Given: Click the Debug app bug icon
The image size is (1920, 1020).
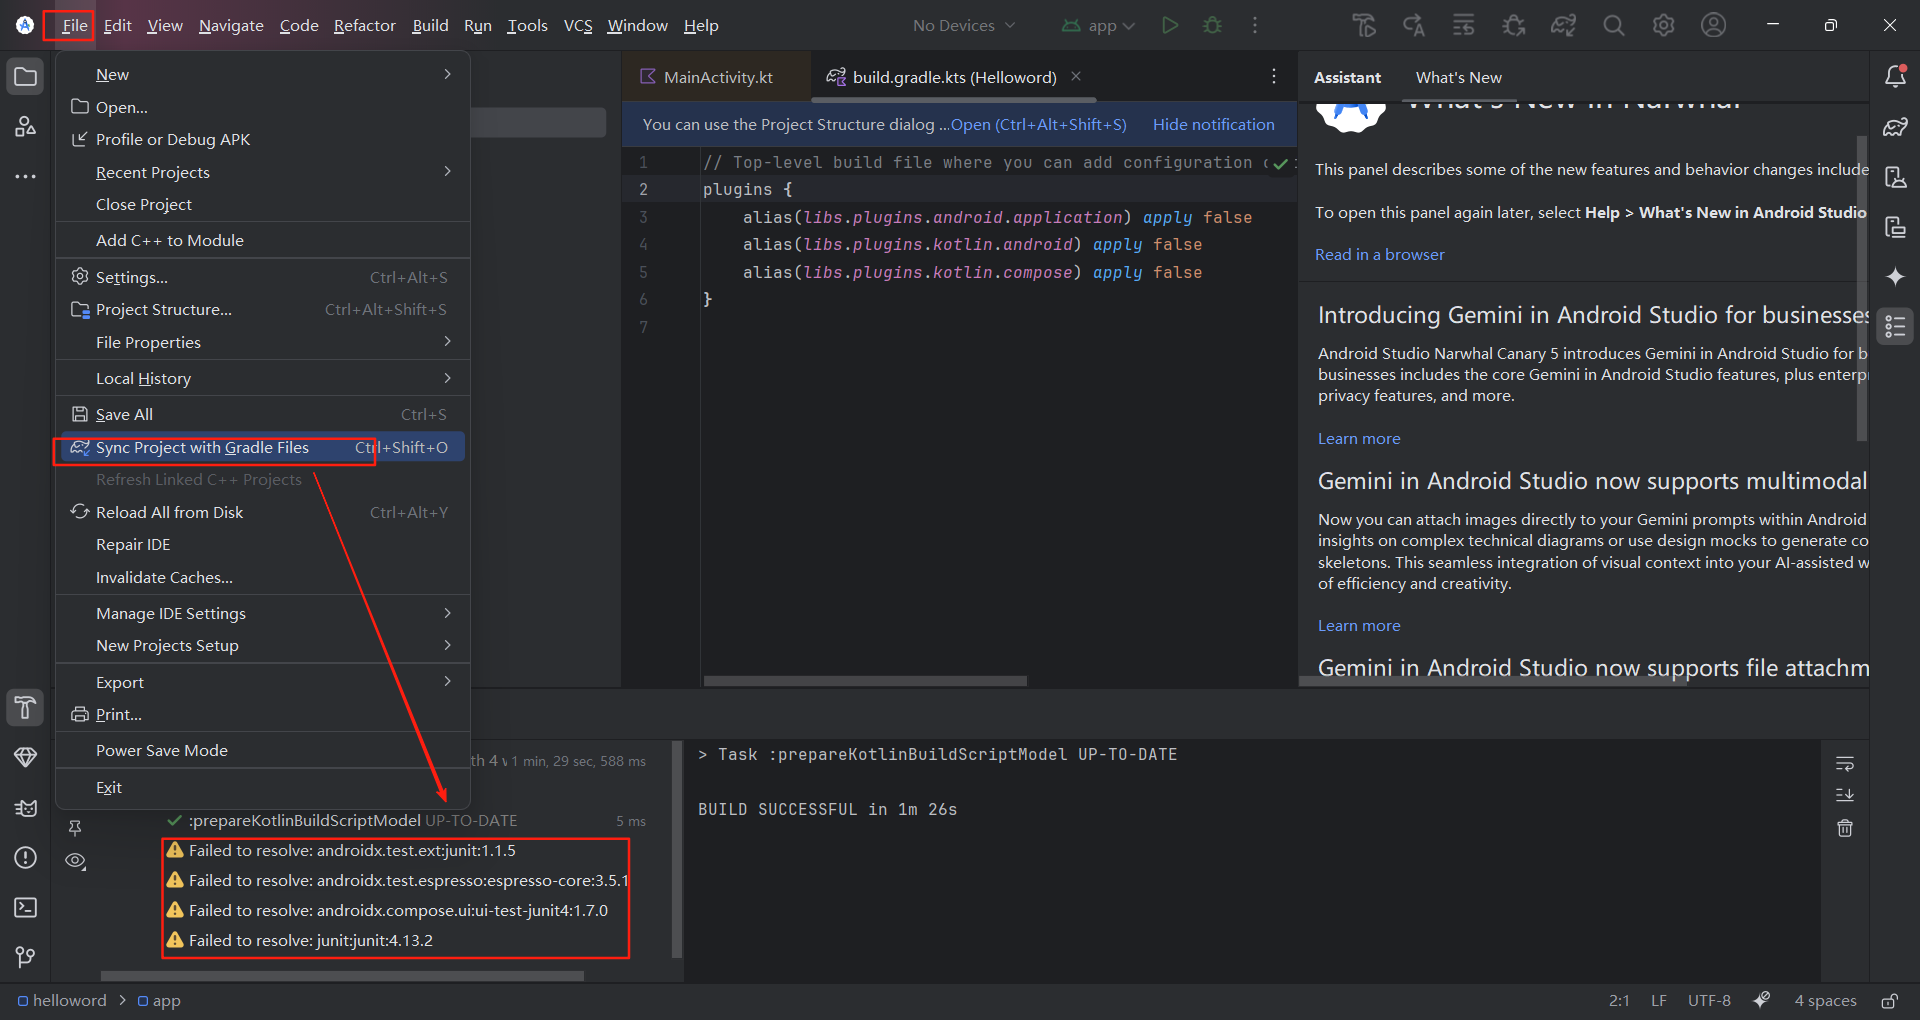Looking at the screenshot, I should pos(1213,25).
